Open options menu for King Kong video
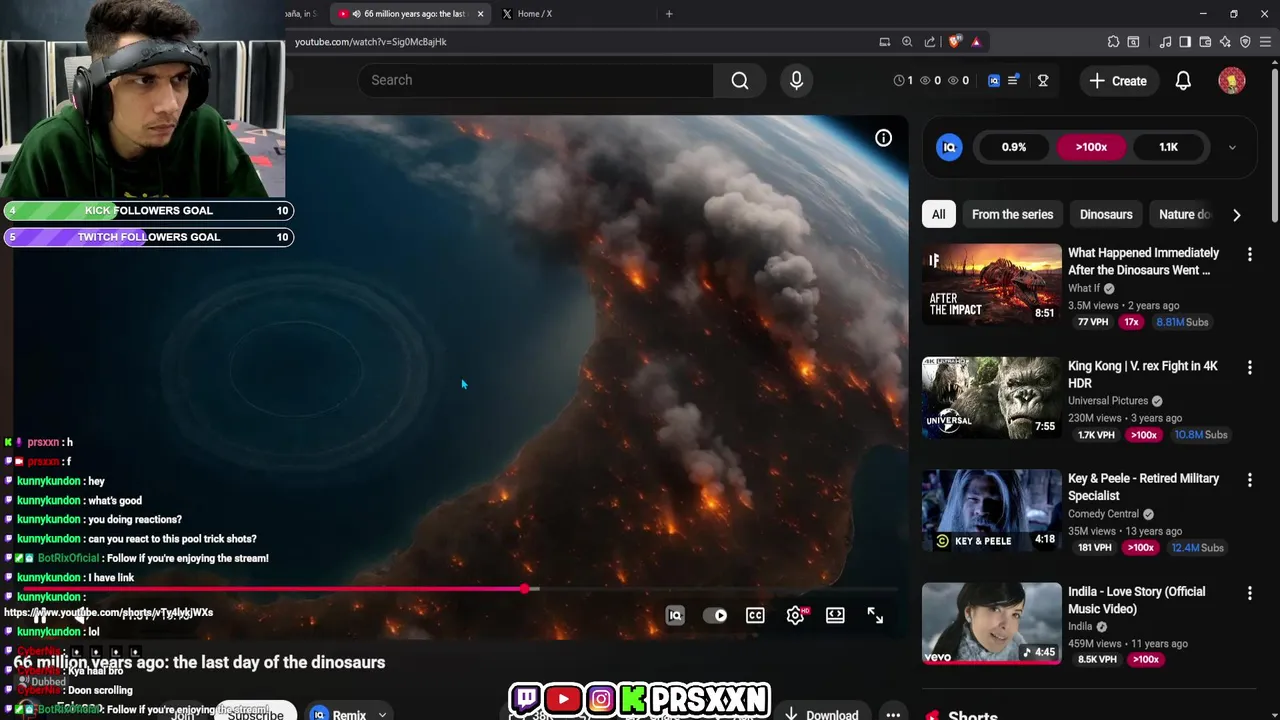Screen dimensions: 1280x720 (1249, 368)
